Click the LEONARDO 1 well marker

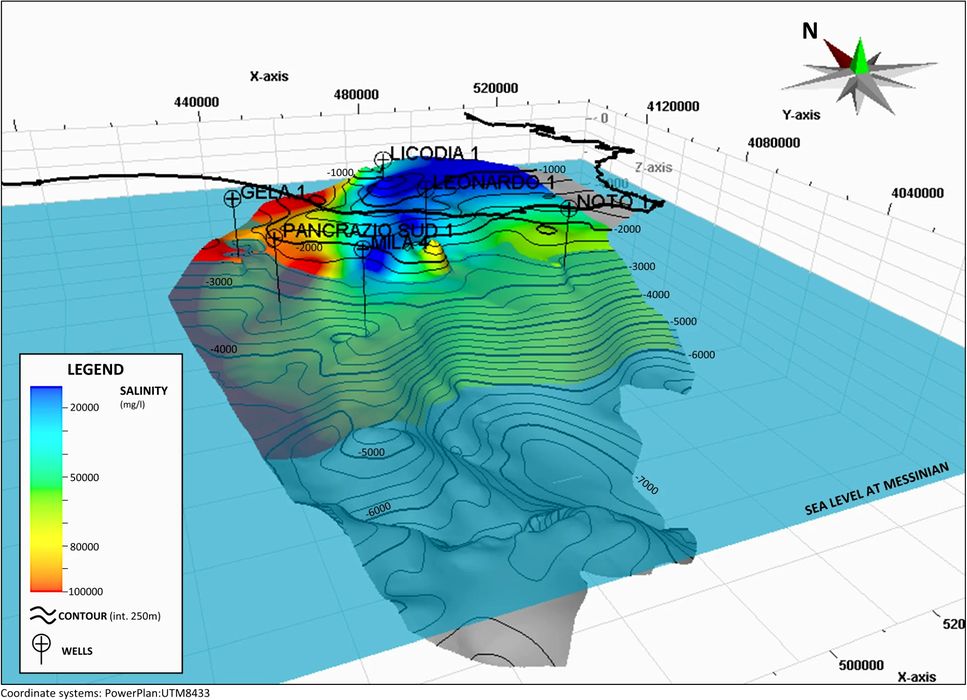click(425, 185)
